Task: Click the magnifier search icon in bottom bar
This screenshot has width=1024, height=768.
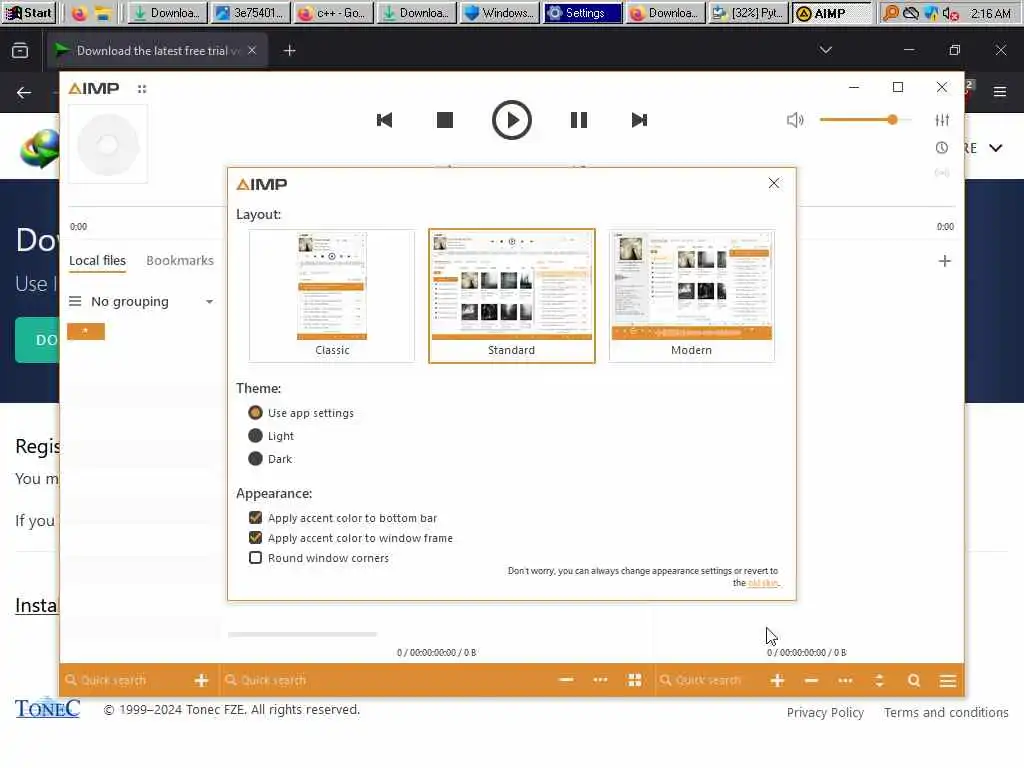Action: [x=914, y=680]
